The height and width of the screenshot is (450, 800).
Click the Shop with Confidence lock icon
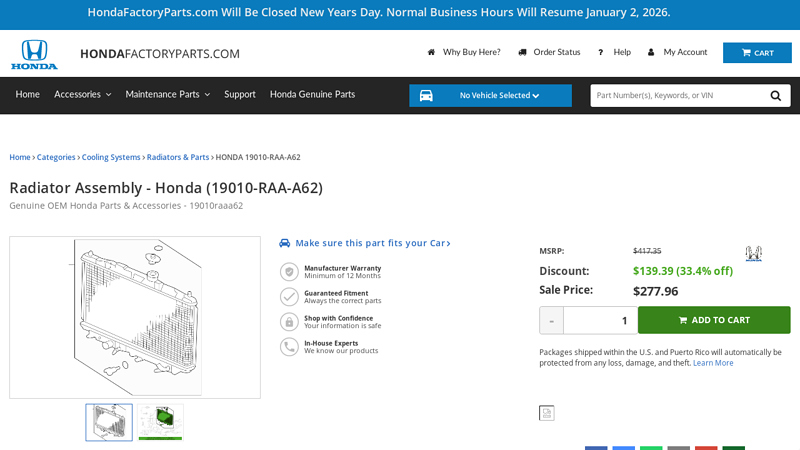(289, 321)
